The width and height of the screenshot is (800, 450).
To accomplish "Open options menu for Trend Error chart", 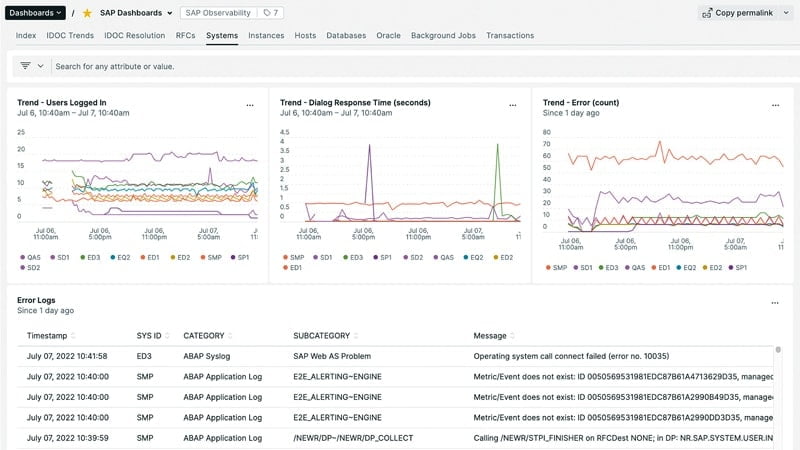I will [774, 105].
